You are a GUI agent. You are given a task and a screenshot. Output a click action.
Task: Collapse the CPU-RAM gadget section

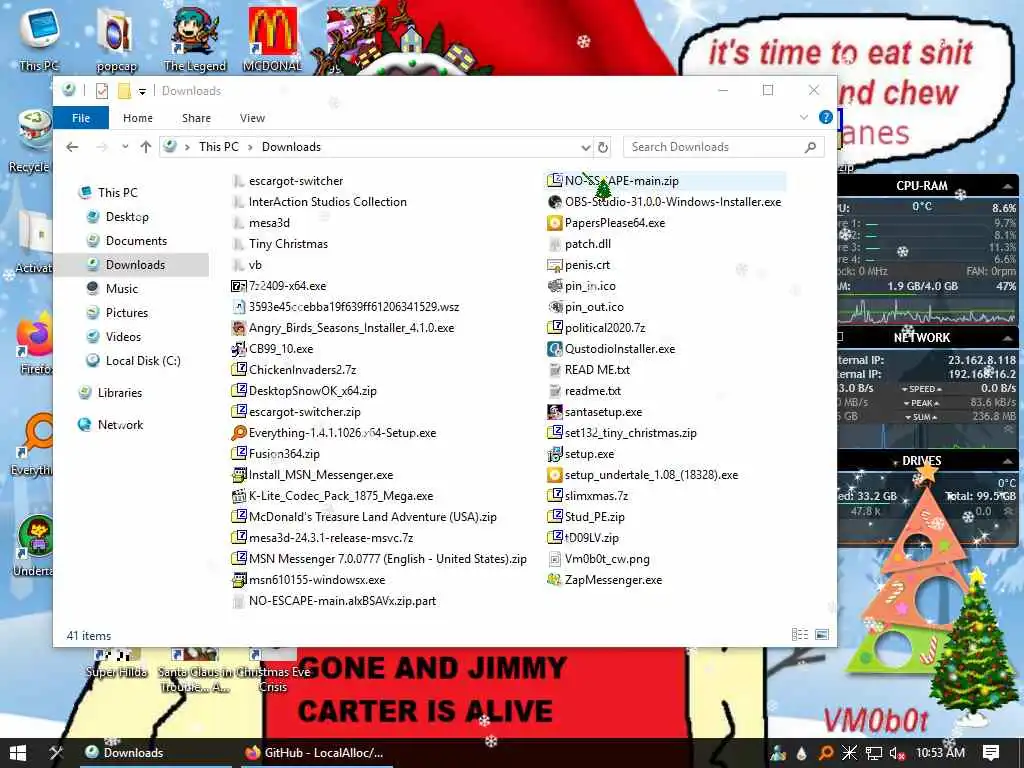[1008, 186]
